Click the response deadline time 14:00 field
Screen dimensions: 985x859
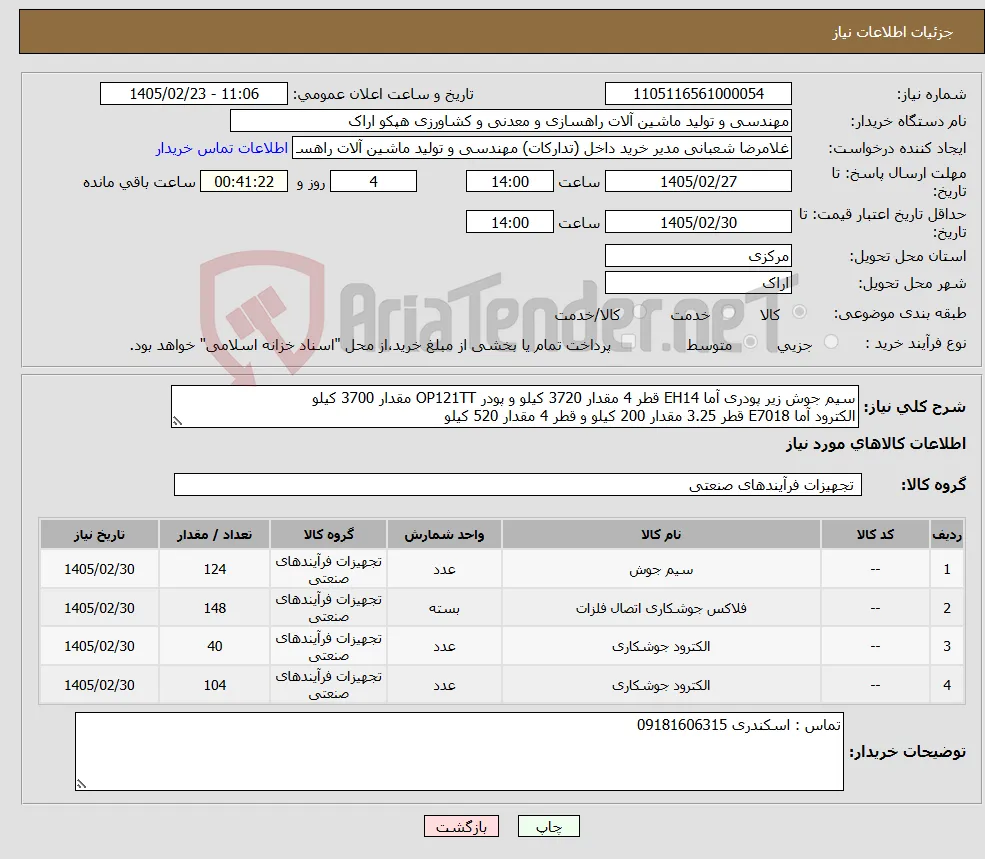click(x=509, y=182)
